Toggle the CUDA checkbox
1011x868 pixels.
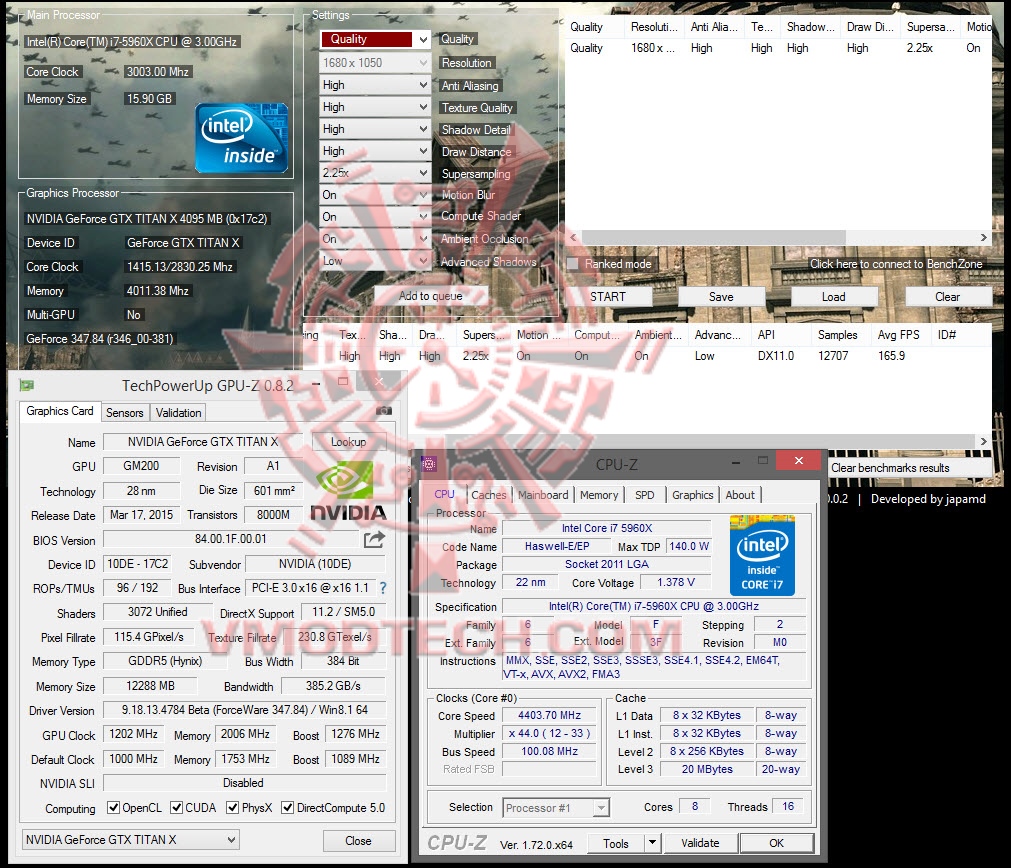pyautogui.click(x=176, y=807)
